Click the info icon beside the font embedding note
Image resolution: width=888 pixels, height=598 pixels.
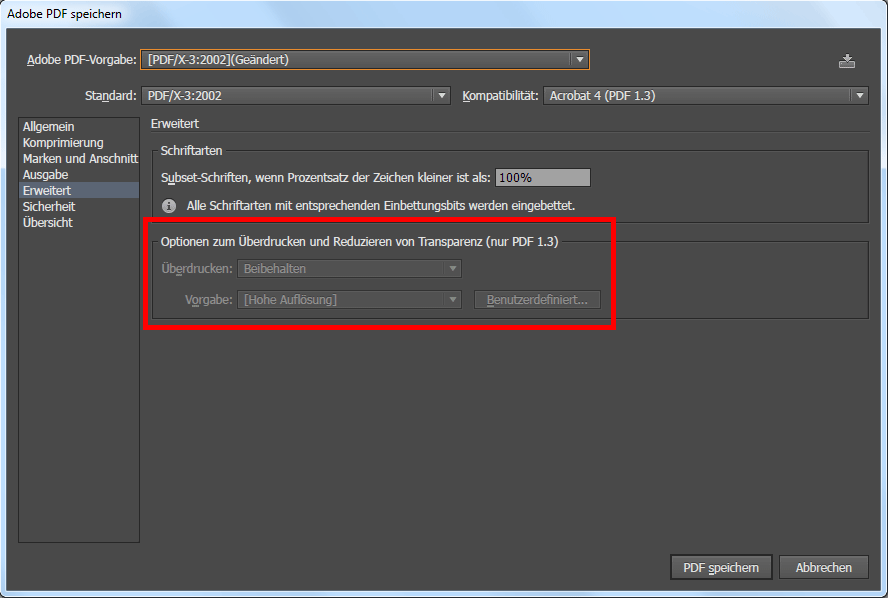[169, 205]
